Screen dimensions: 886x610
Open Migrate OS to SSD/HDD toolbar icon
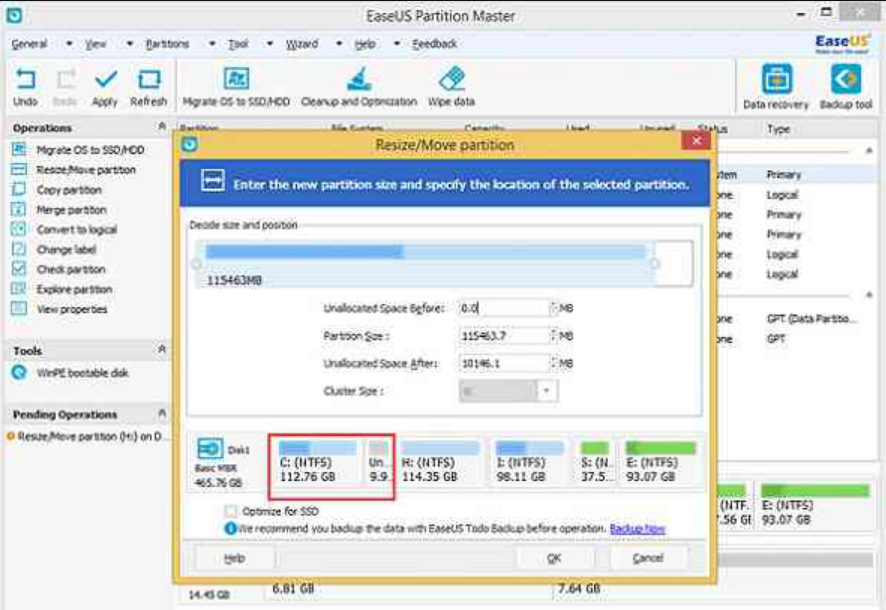click(x=236, y=79)
